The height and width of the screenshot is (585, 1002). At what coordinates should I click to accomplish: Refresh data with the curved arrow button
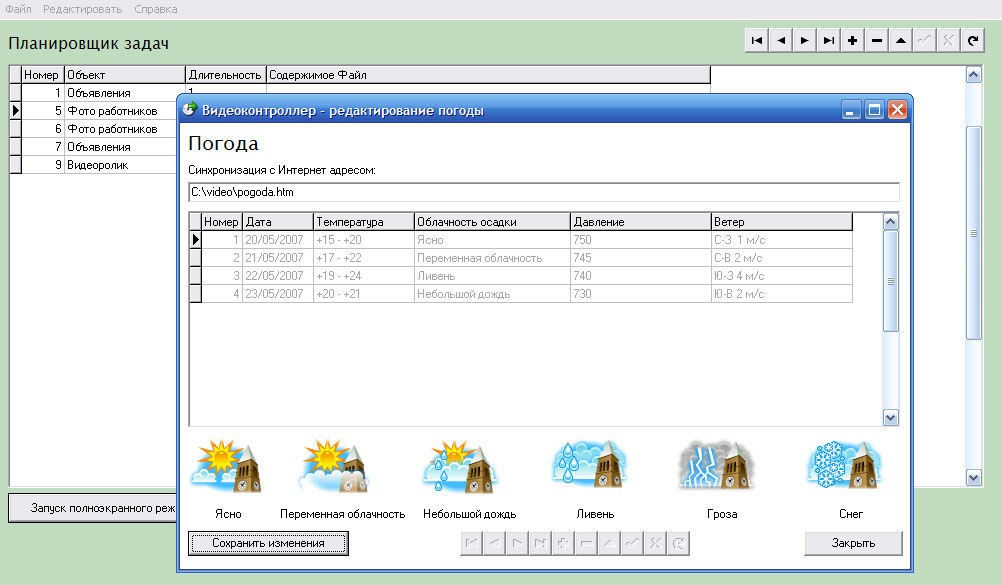pyautogui.click(x=973, y=41)
